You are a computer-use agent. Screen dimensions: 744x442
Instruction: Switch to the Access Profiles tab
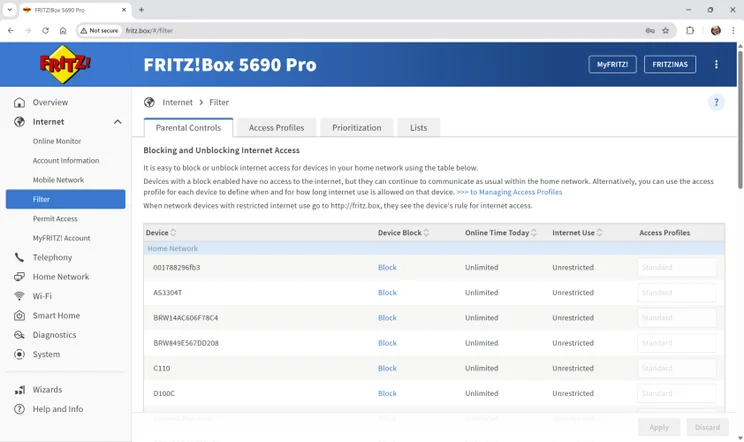pyautogui.click(x=276, y=128)
